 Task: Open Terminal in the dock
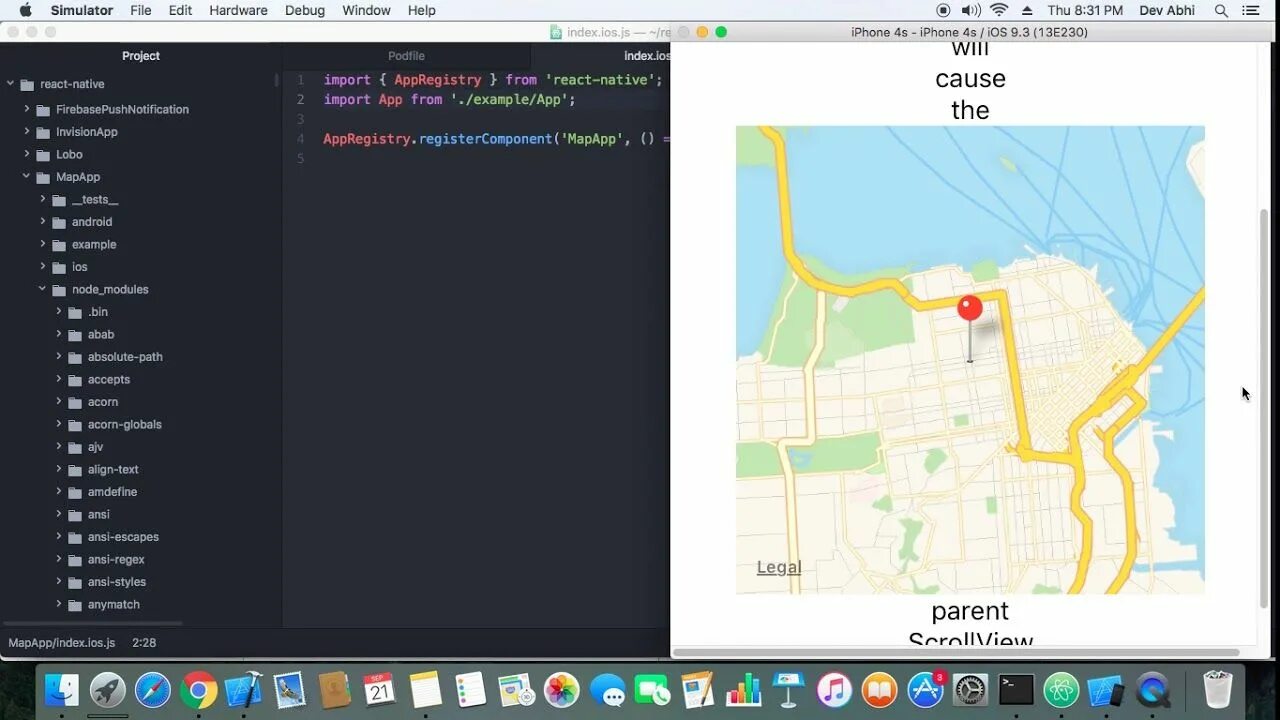(x=1016, y=690)
